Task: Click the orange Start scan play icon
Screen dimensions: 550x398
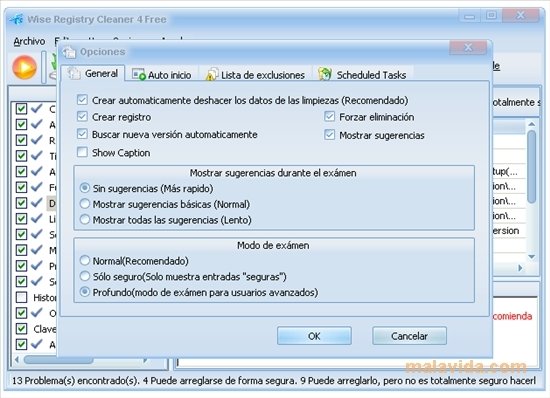Action: point(25,67)
